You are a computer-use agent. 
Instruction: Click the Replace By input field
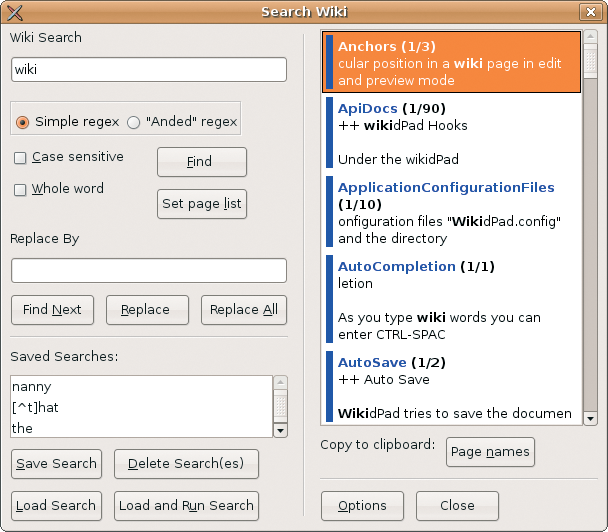[149, 270]
